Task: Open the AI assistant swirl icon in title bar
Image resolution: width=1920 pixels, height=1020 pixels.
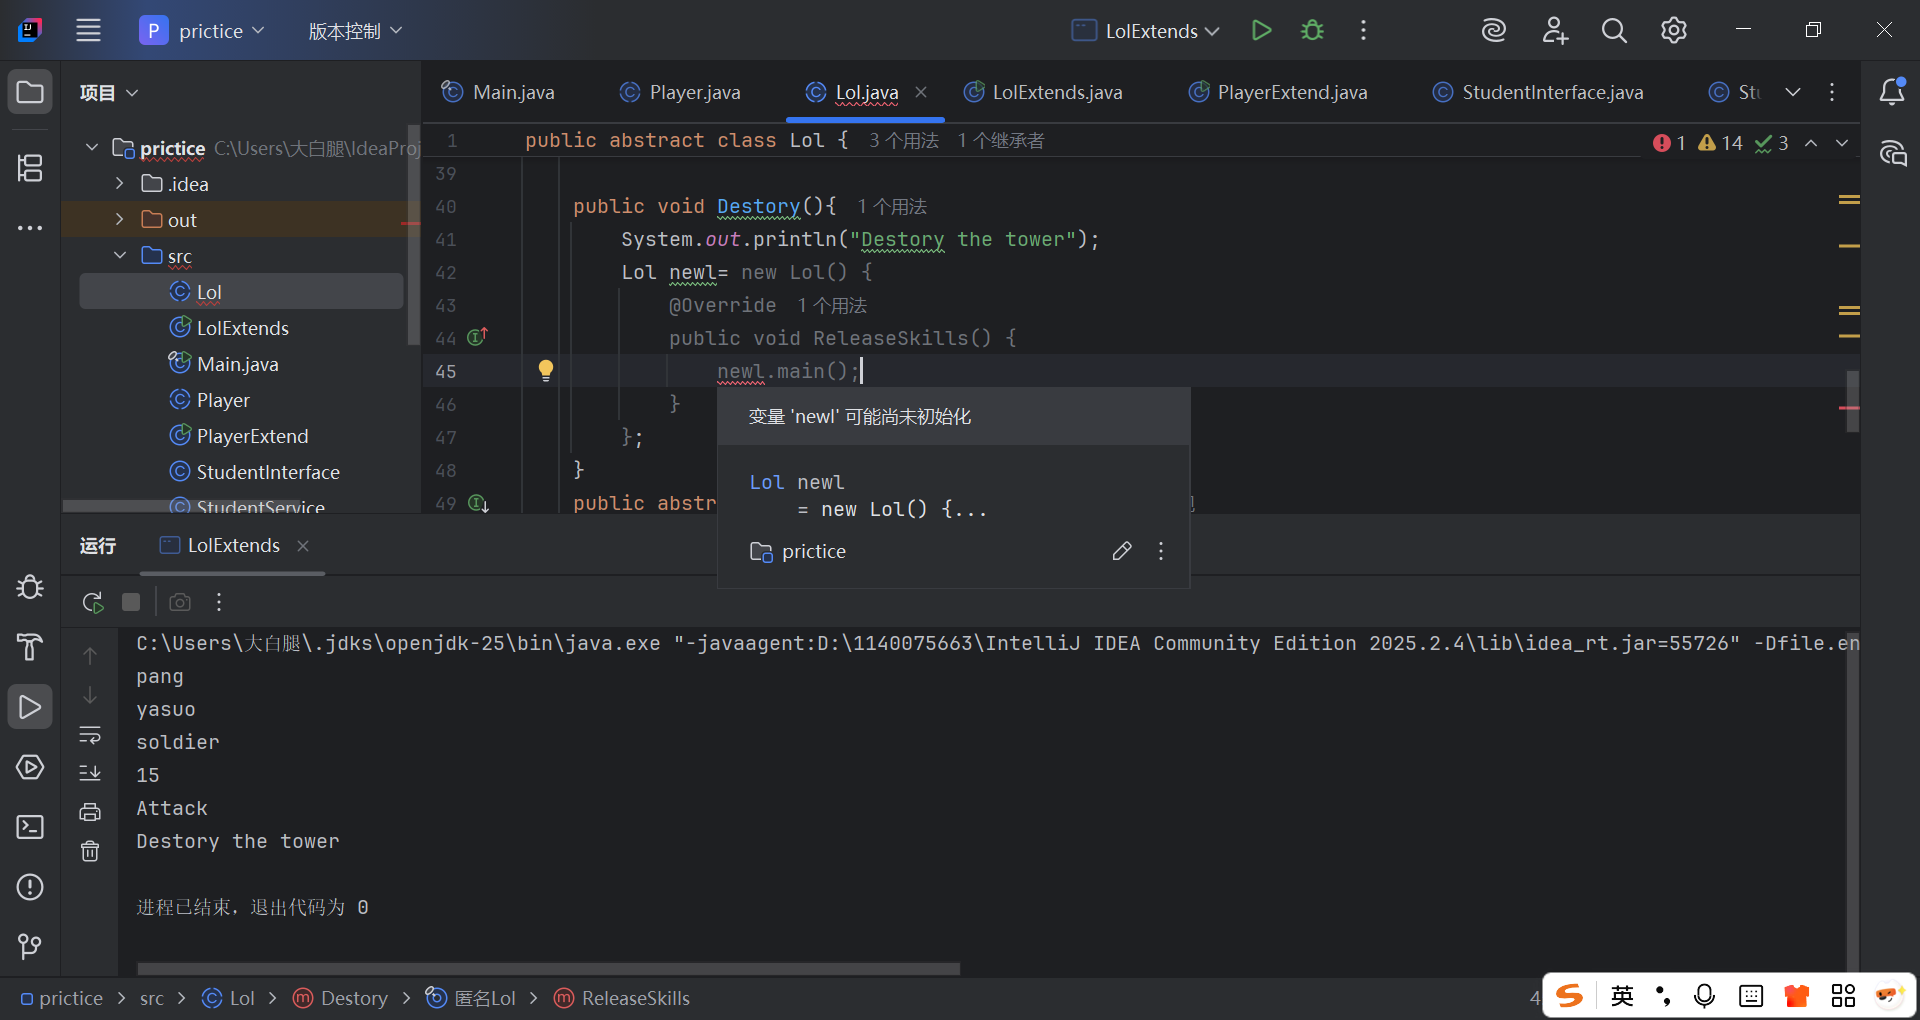Action: 1493,30
